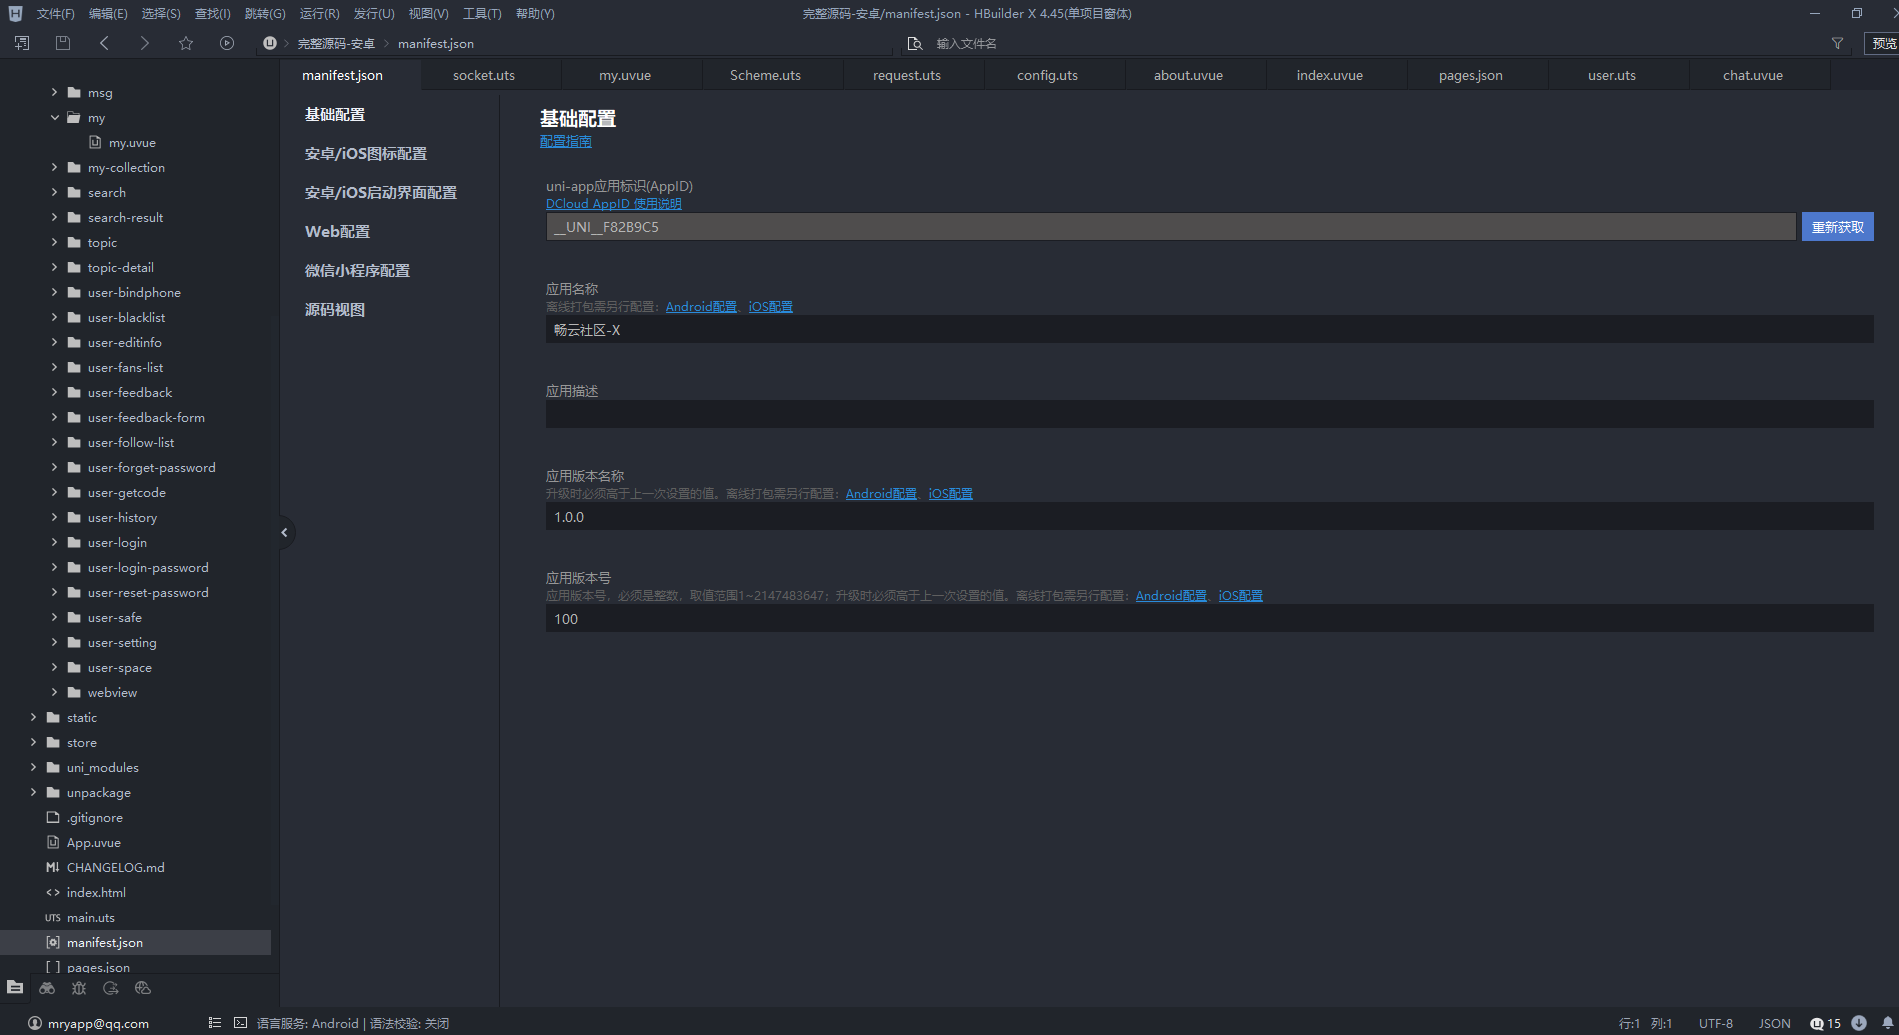This screenshot has height=1035, width=1899.
Task: Open Android配置 link under 应用名称
Action: point(701,306)
